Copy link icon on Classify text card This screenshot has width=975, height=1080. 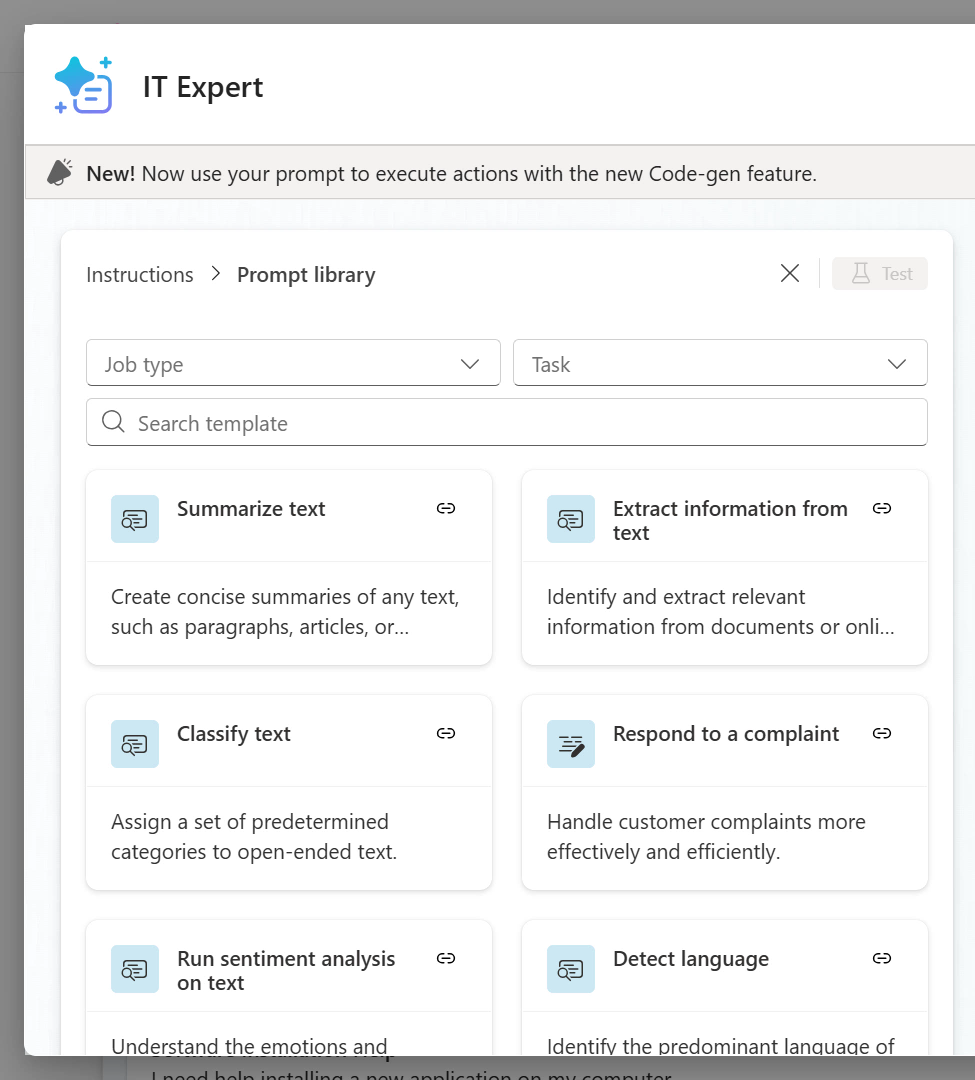[446, 734]
